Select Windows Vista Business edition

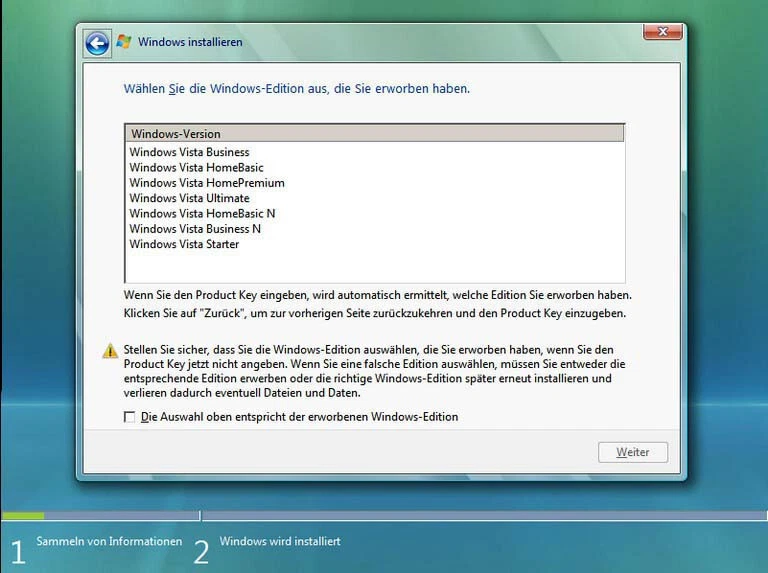pos(375,152)
